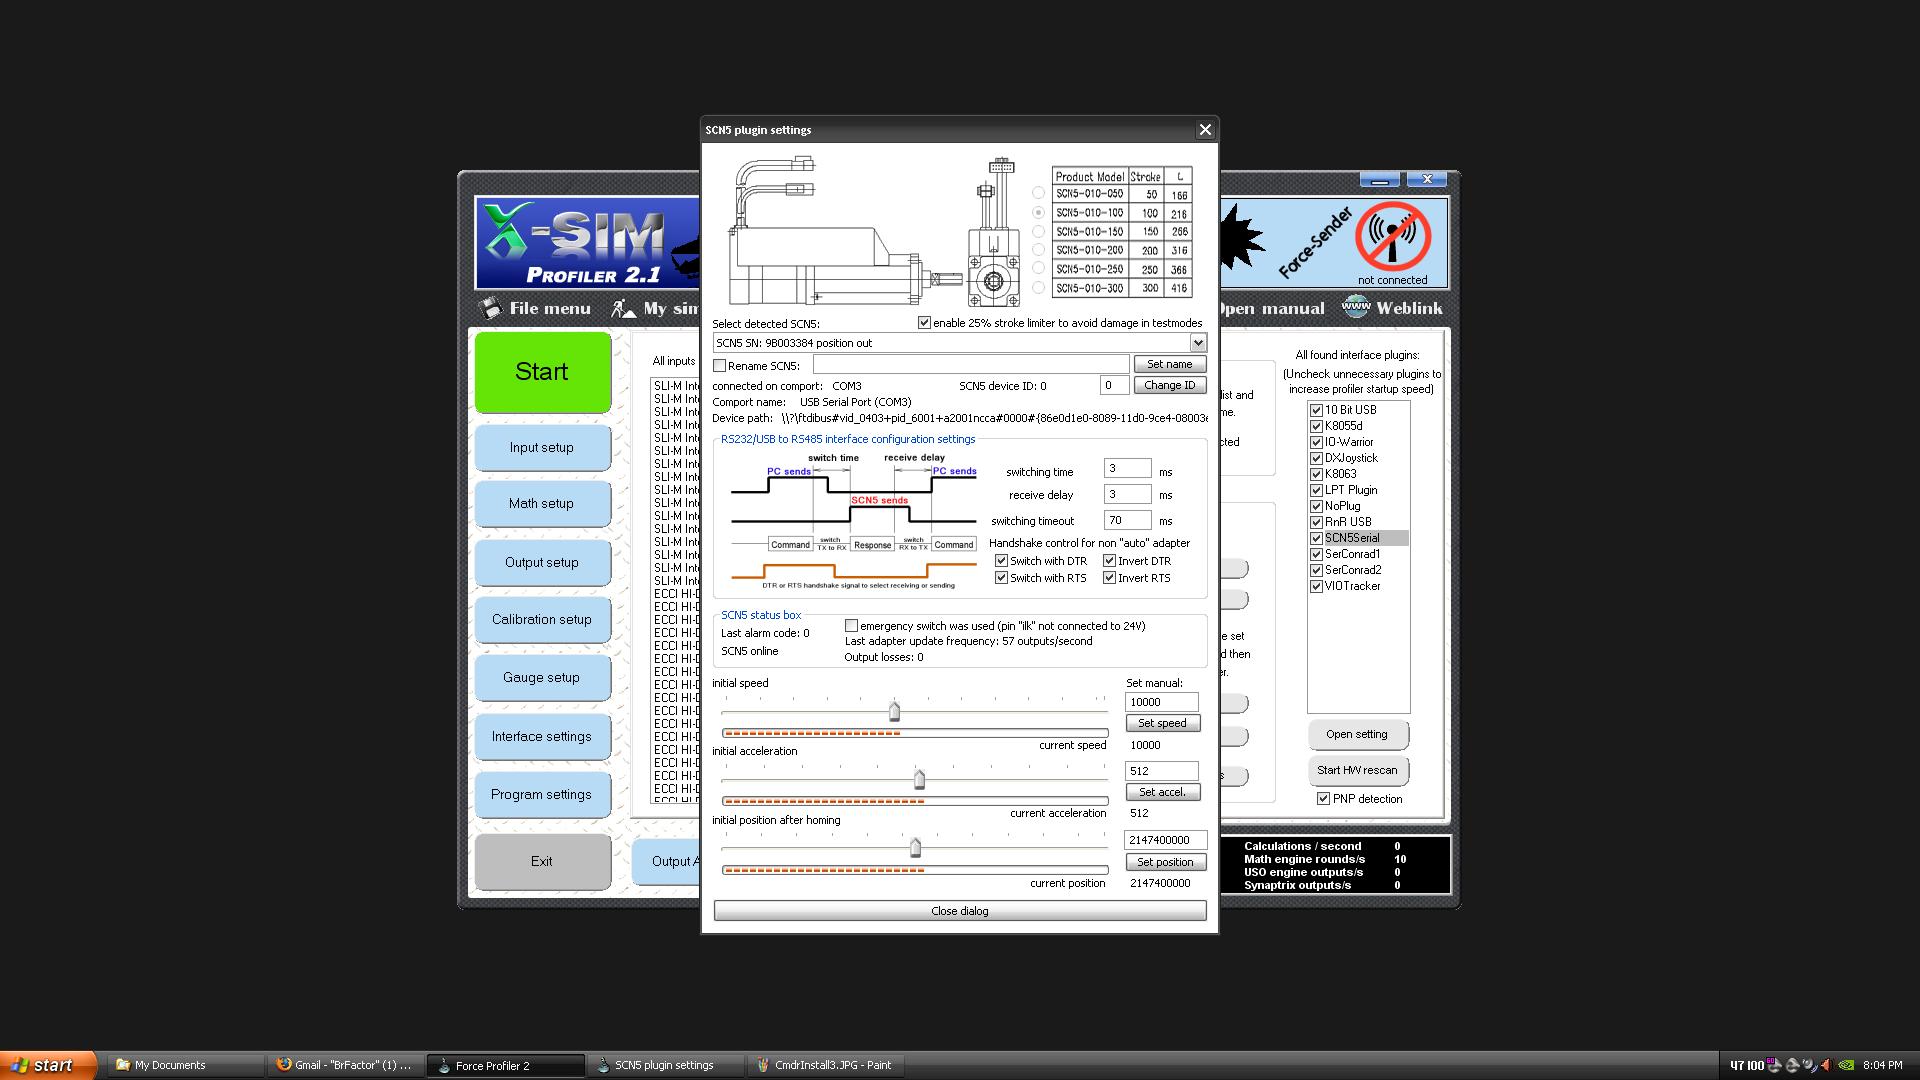Click the initial acceleration slider thumb
This screenshot has height=1080, width=1920.
(919, 779)
